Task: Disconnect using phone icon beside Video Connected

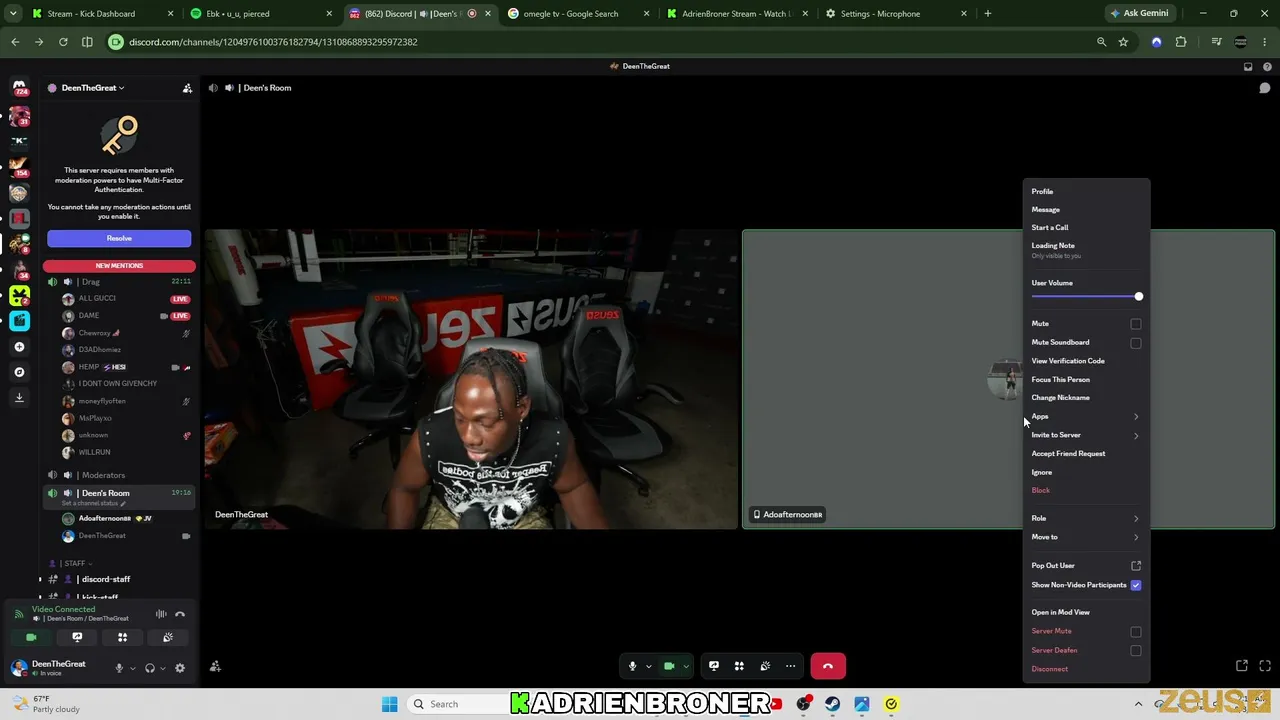Action: [180, 614]
